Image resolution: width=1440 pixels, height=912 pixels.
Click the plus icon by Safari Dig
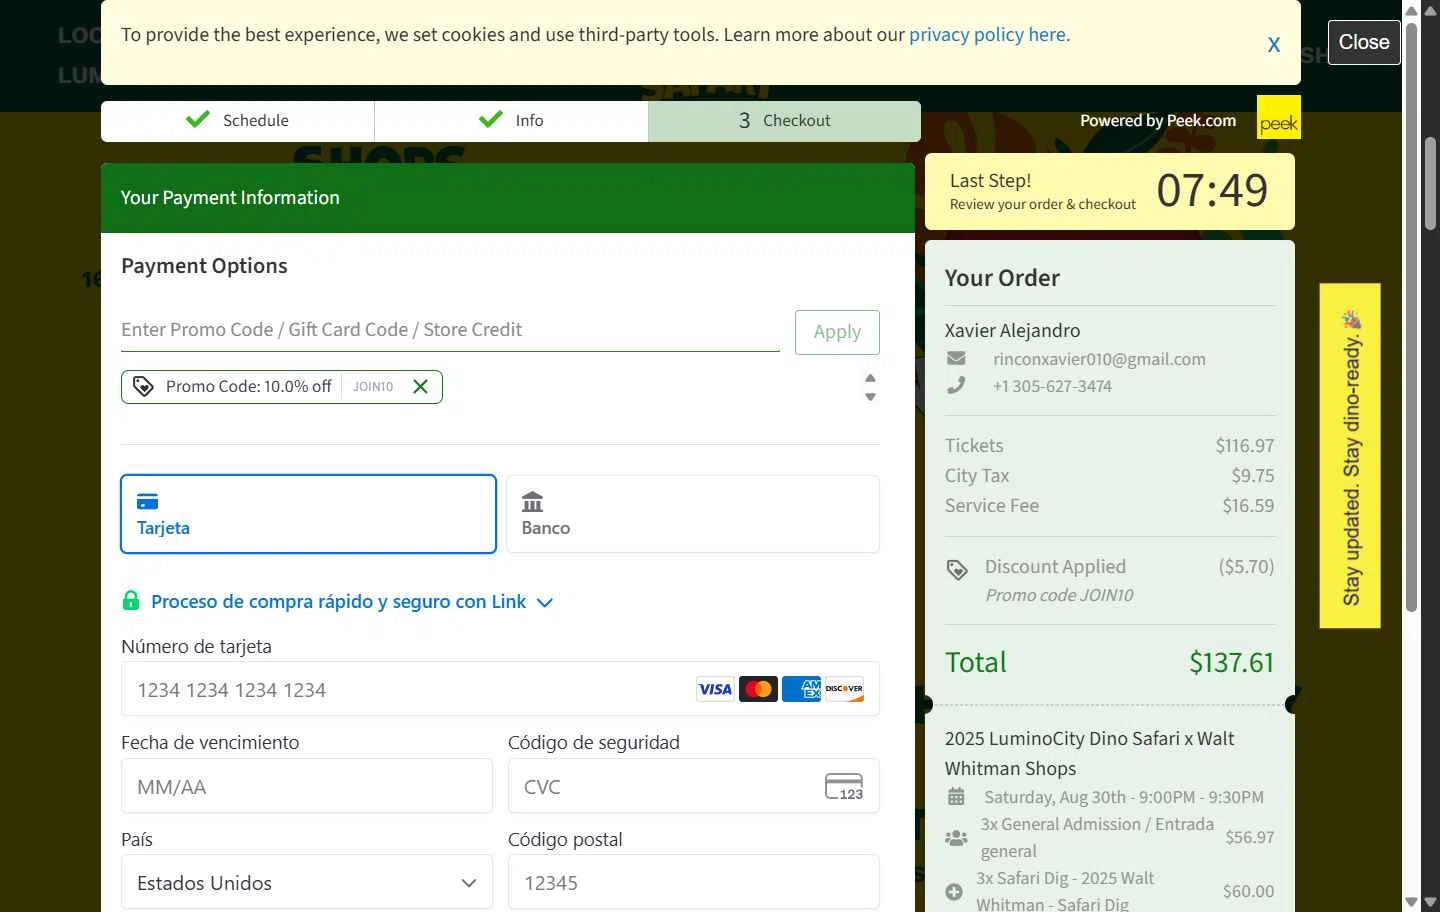[x=954, y=892]
